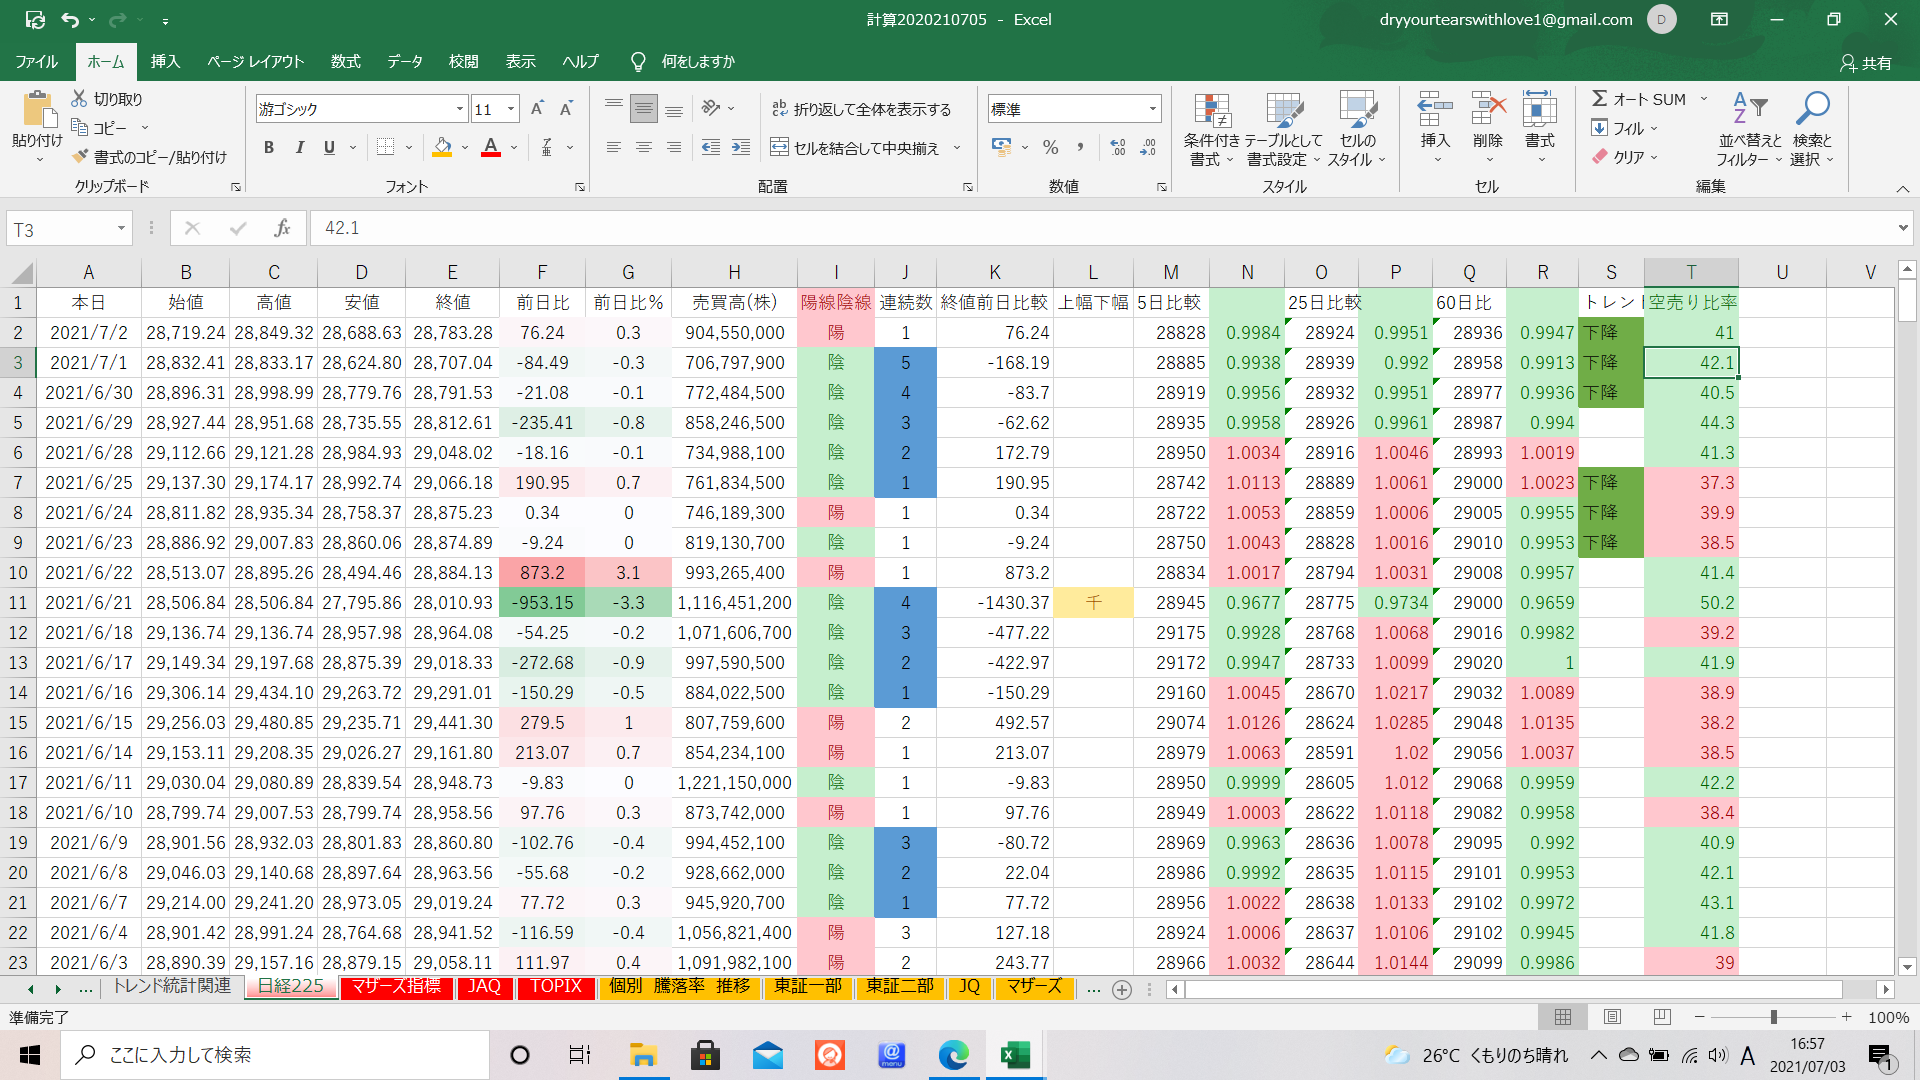Open the データ ribbon tab

[x=405, y=62]
